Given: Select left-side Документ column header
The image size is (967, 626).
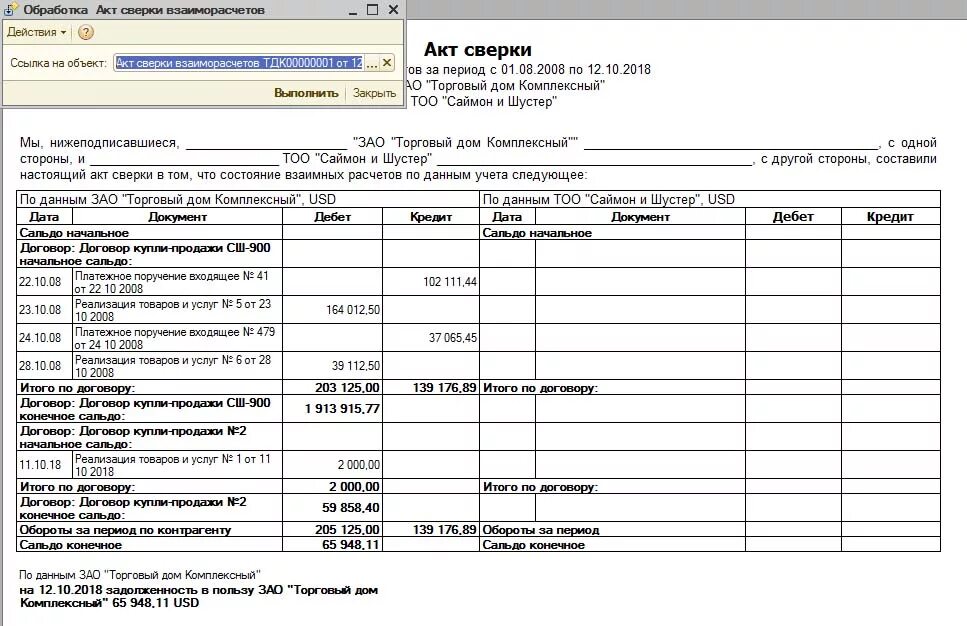Looking at the screenshot, I should pos(178,217).
